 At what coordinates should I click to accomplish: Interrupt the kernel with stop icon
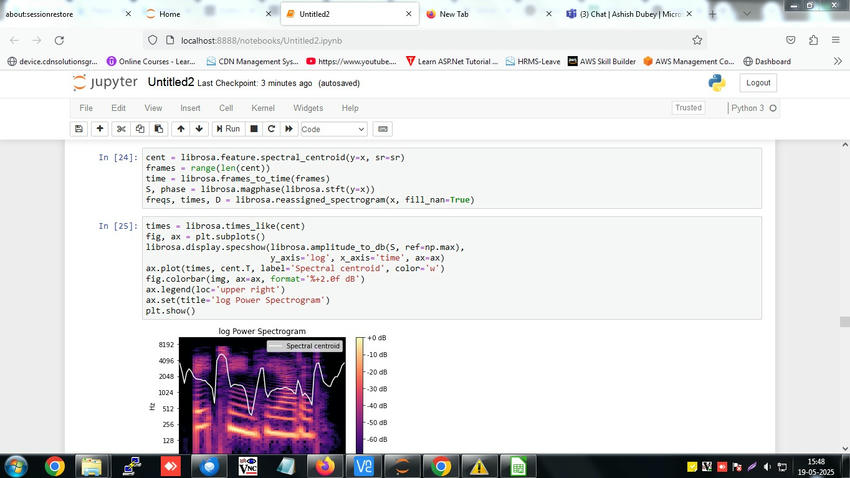pos(254,129)
